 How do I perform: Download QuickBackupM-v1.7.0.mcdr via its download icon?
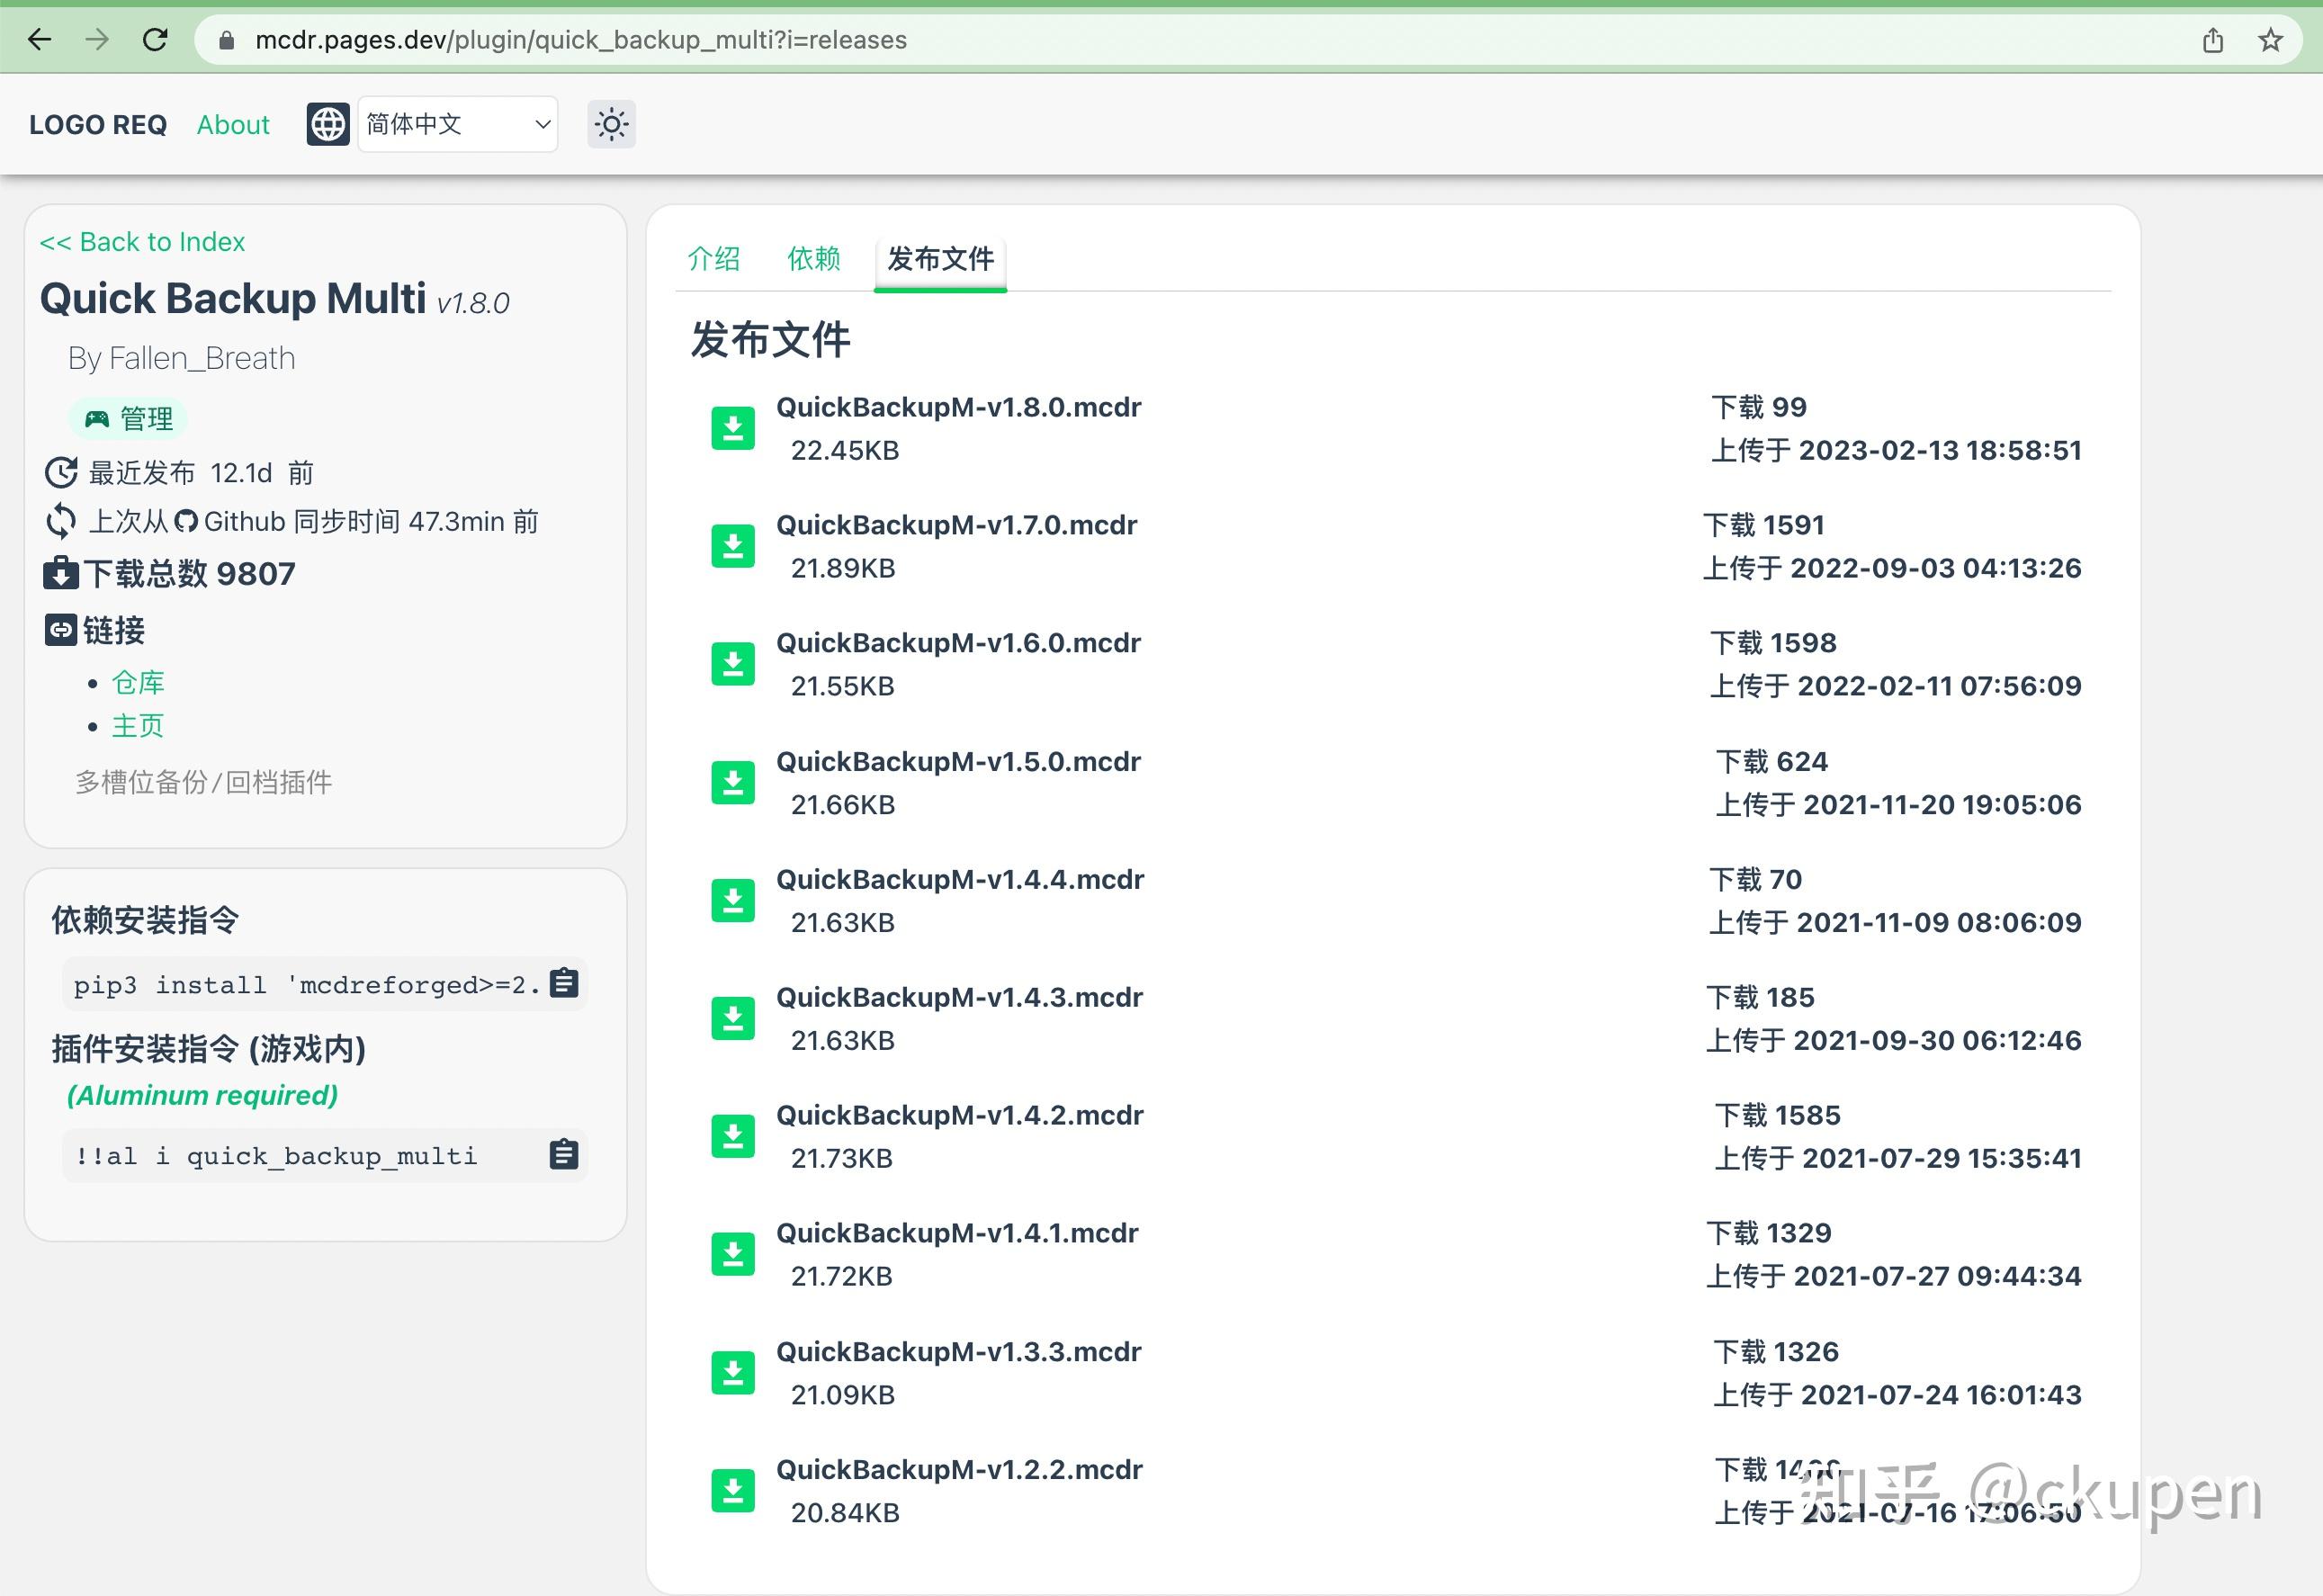tap(733, 546)
